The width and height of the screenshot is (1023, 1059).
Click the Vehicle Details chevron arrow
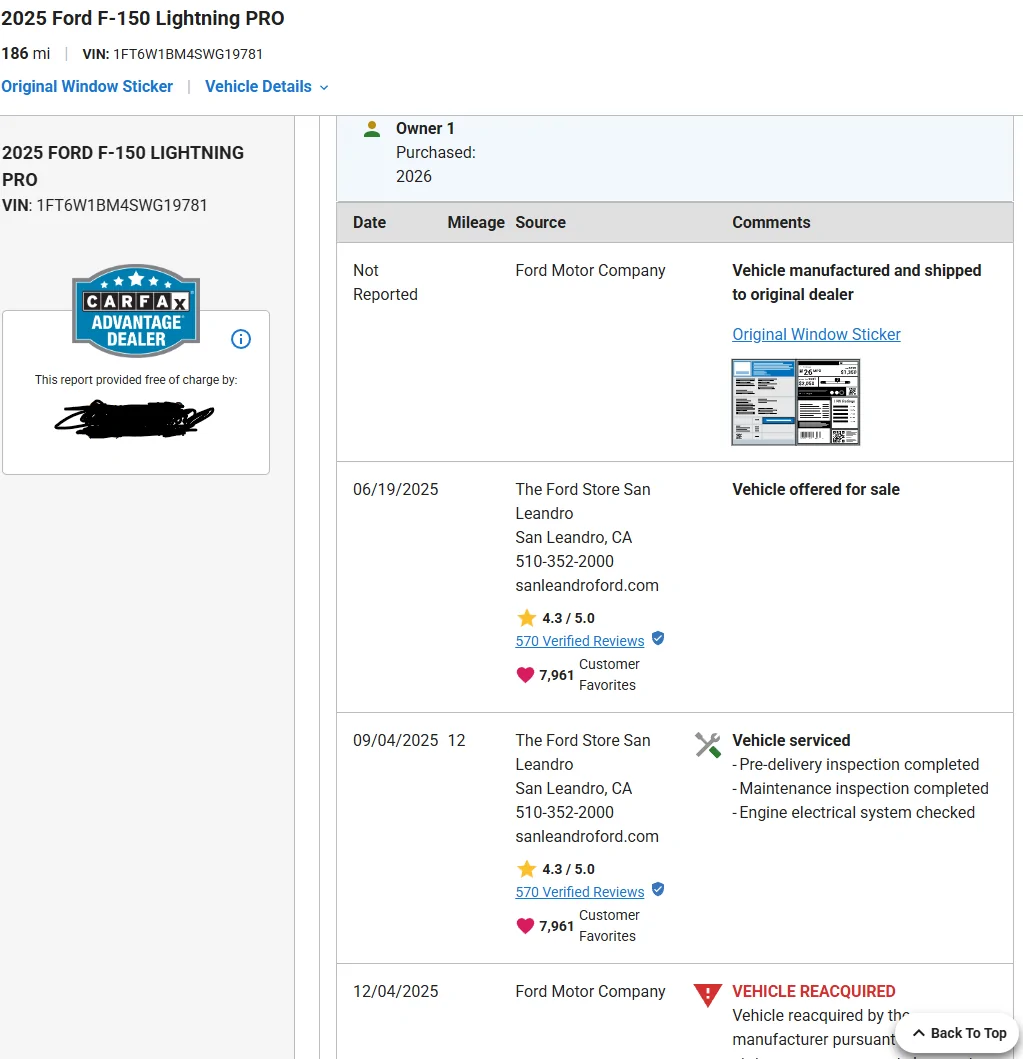click(x=323, y=88)
